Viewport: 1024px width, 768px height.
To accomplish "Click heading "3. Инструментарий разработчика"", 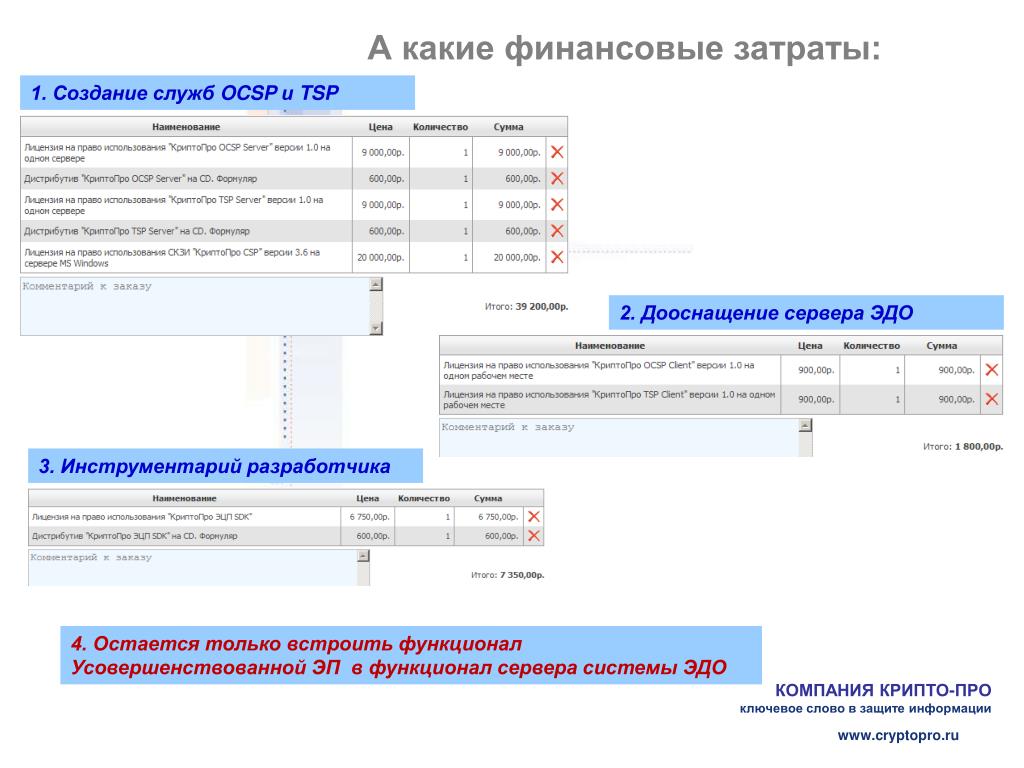I will tap(215, 466).
